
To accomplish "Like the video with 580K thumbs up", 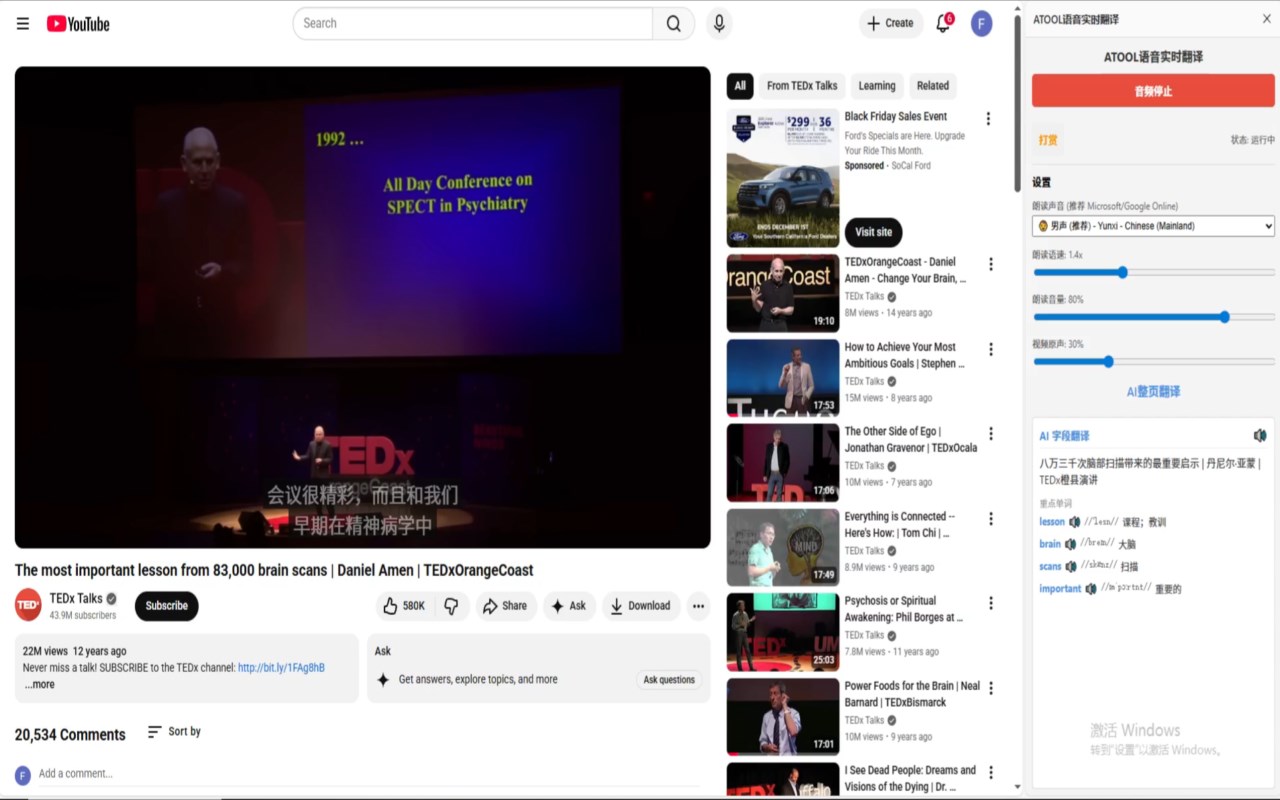I will pyautogui.click(x=404, y=606).
